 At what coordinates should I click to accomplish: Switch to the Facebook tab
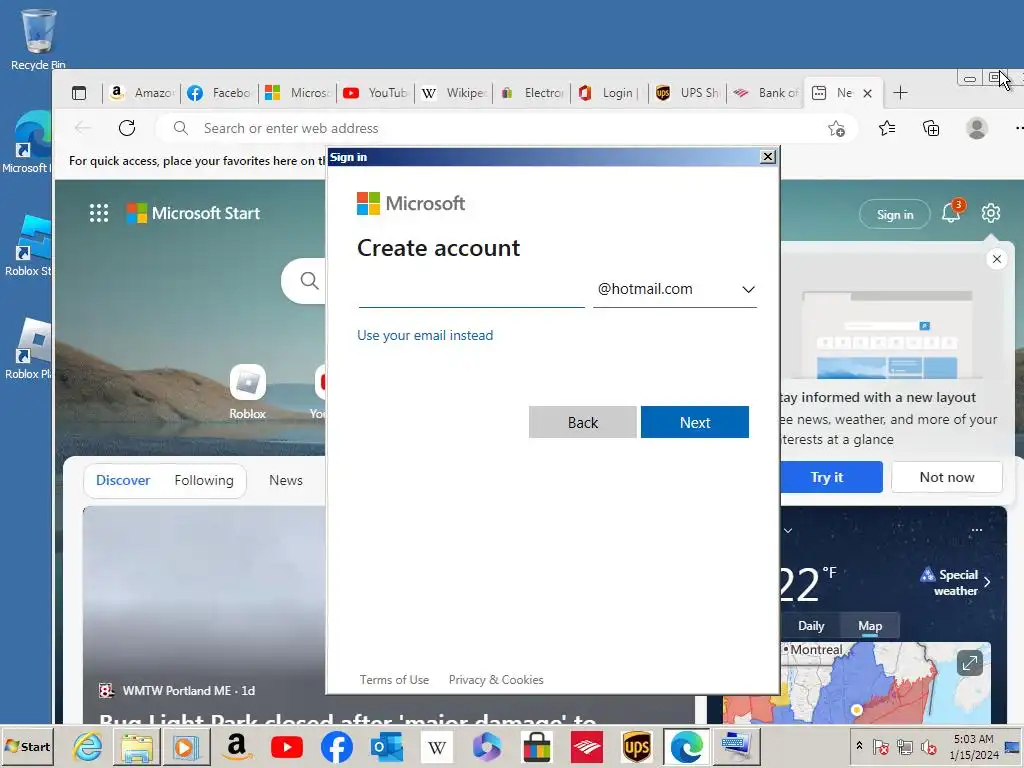point(219,93)
